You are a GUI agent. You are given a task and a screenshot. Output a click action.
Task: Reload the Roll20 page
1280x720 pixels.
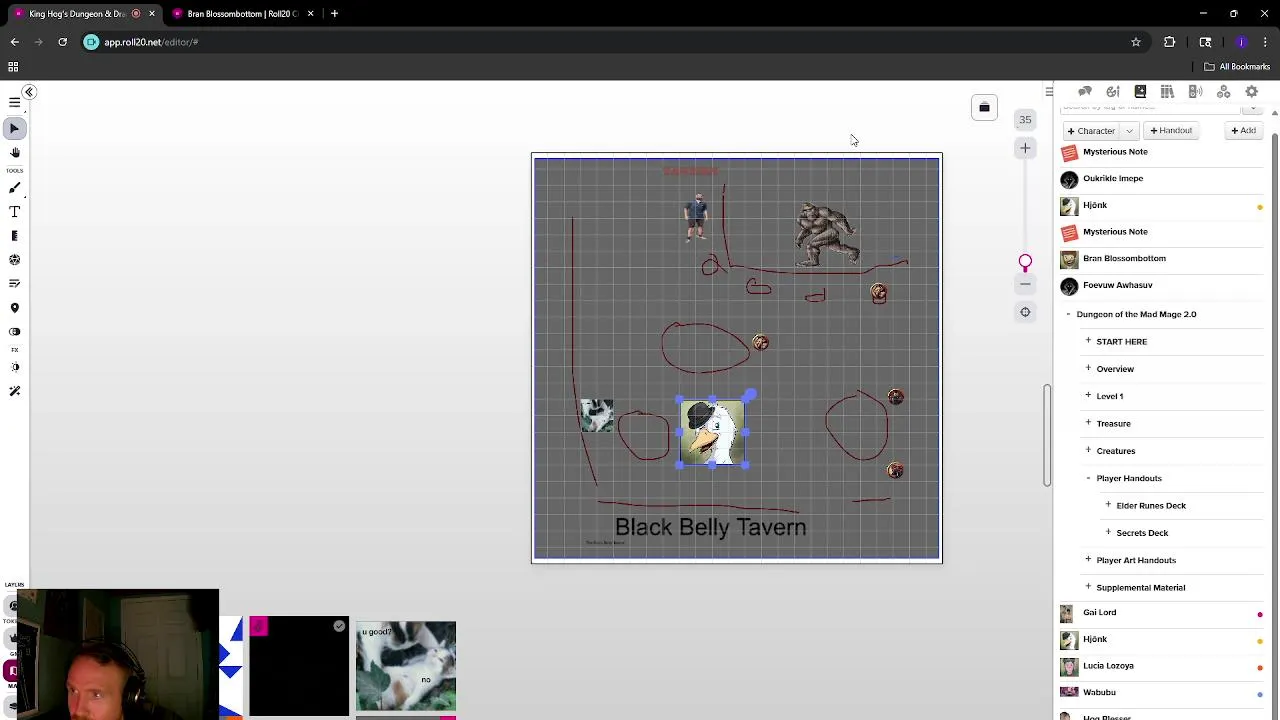[x=62, y=42]
